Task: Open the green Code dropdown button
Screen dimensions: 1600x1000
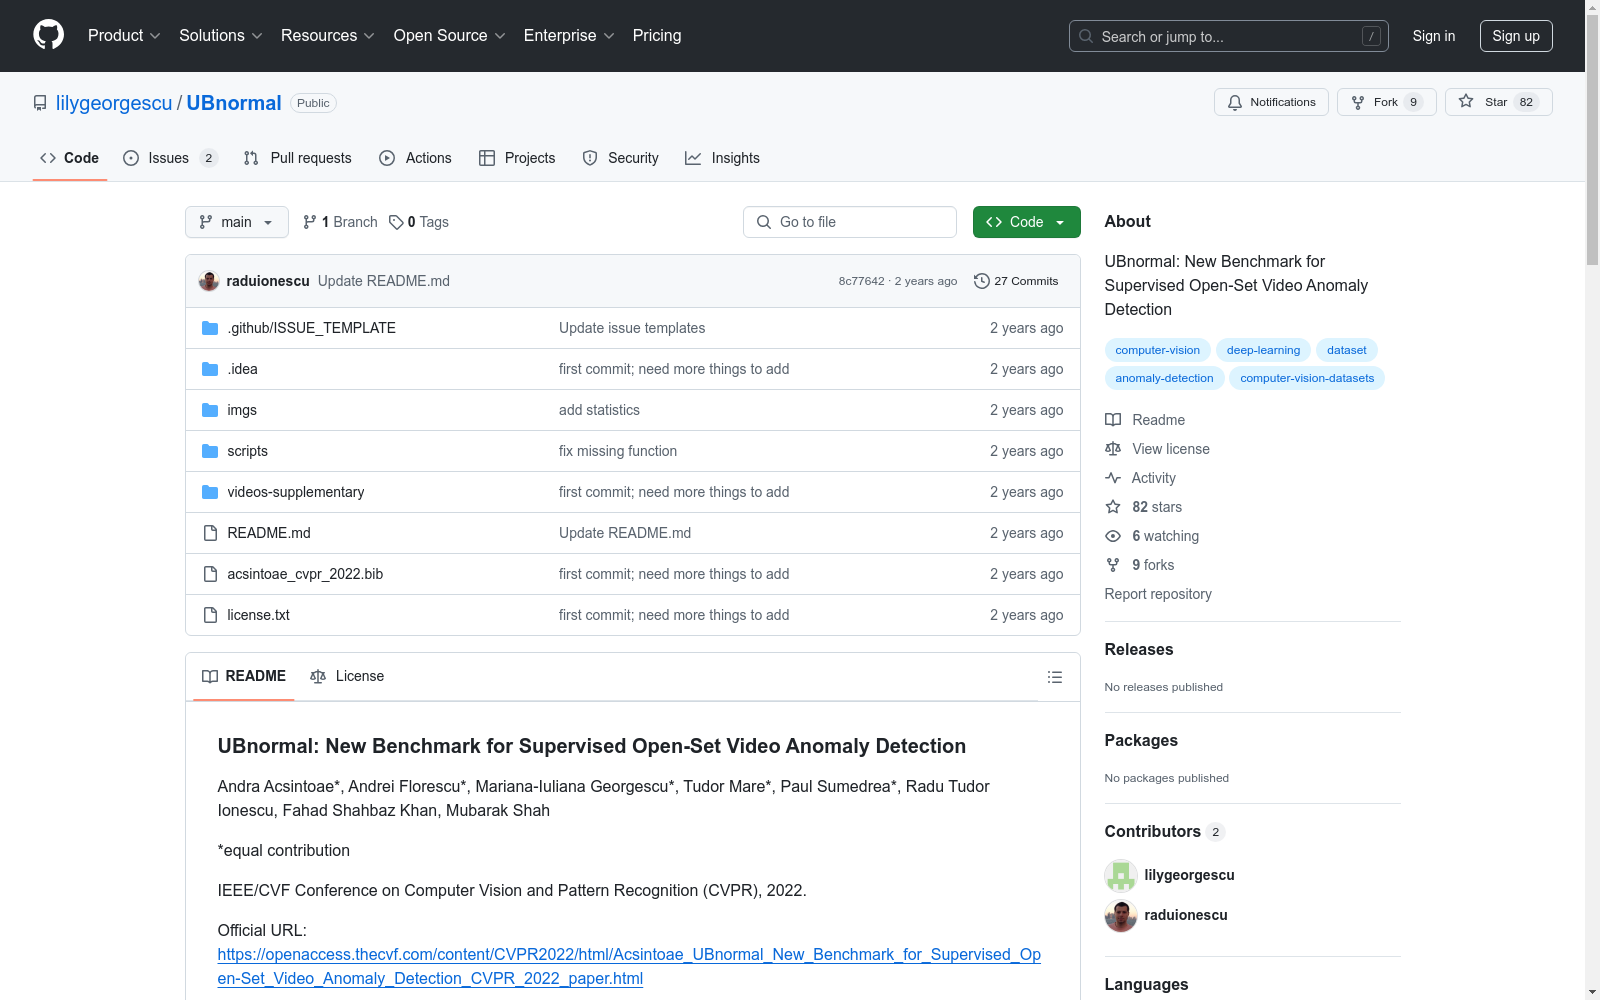Action: 1026,222
